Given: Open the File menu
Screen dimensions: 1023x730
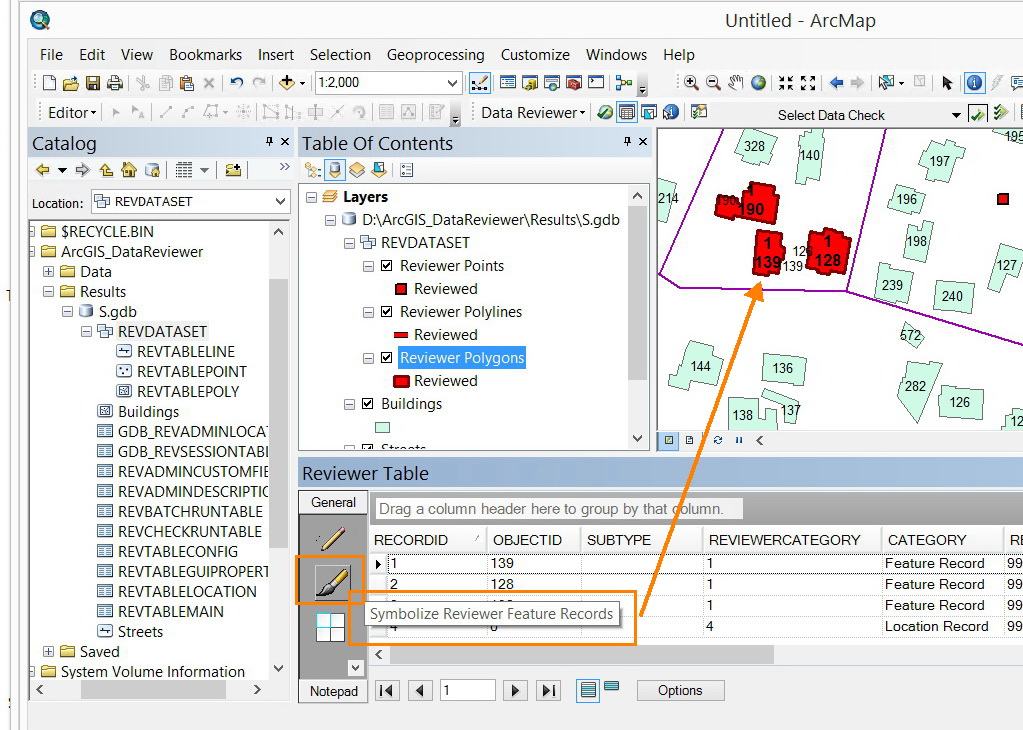Looking at the screenshot, I should tap(51, 55).
